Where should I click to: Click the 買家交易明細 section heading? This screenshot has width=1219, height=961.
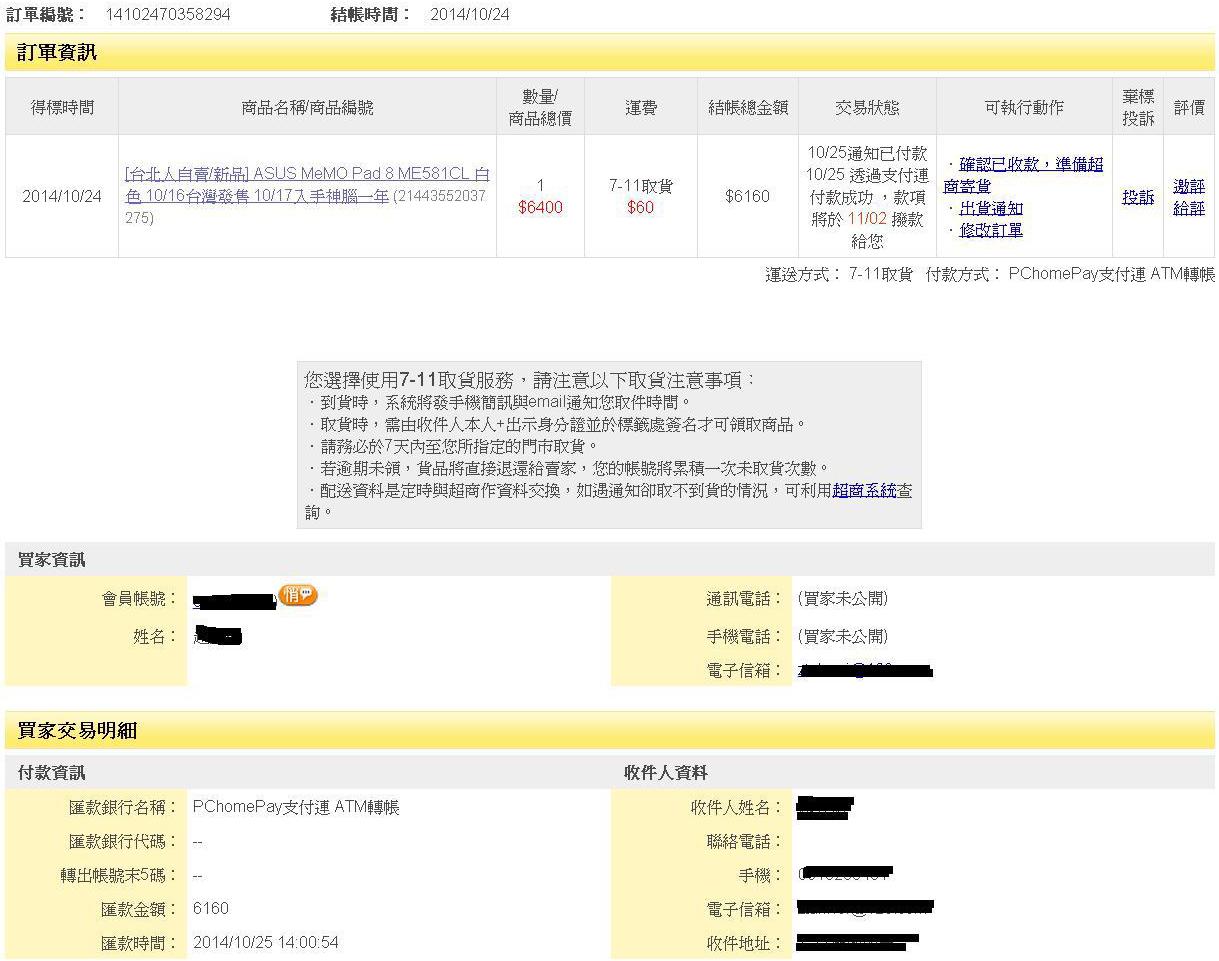pos(77,731)
